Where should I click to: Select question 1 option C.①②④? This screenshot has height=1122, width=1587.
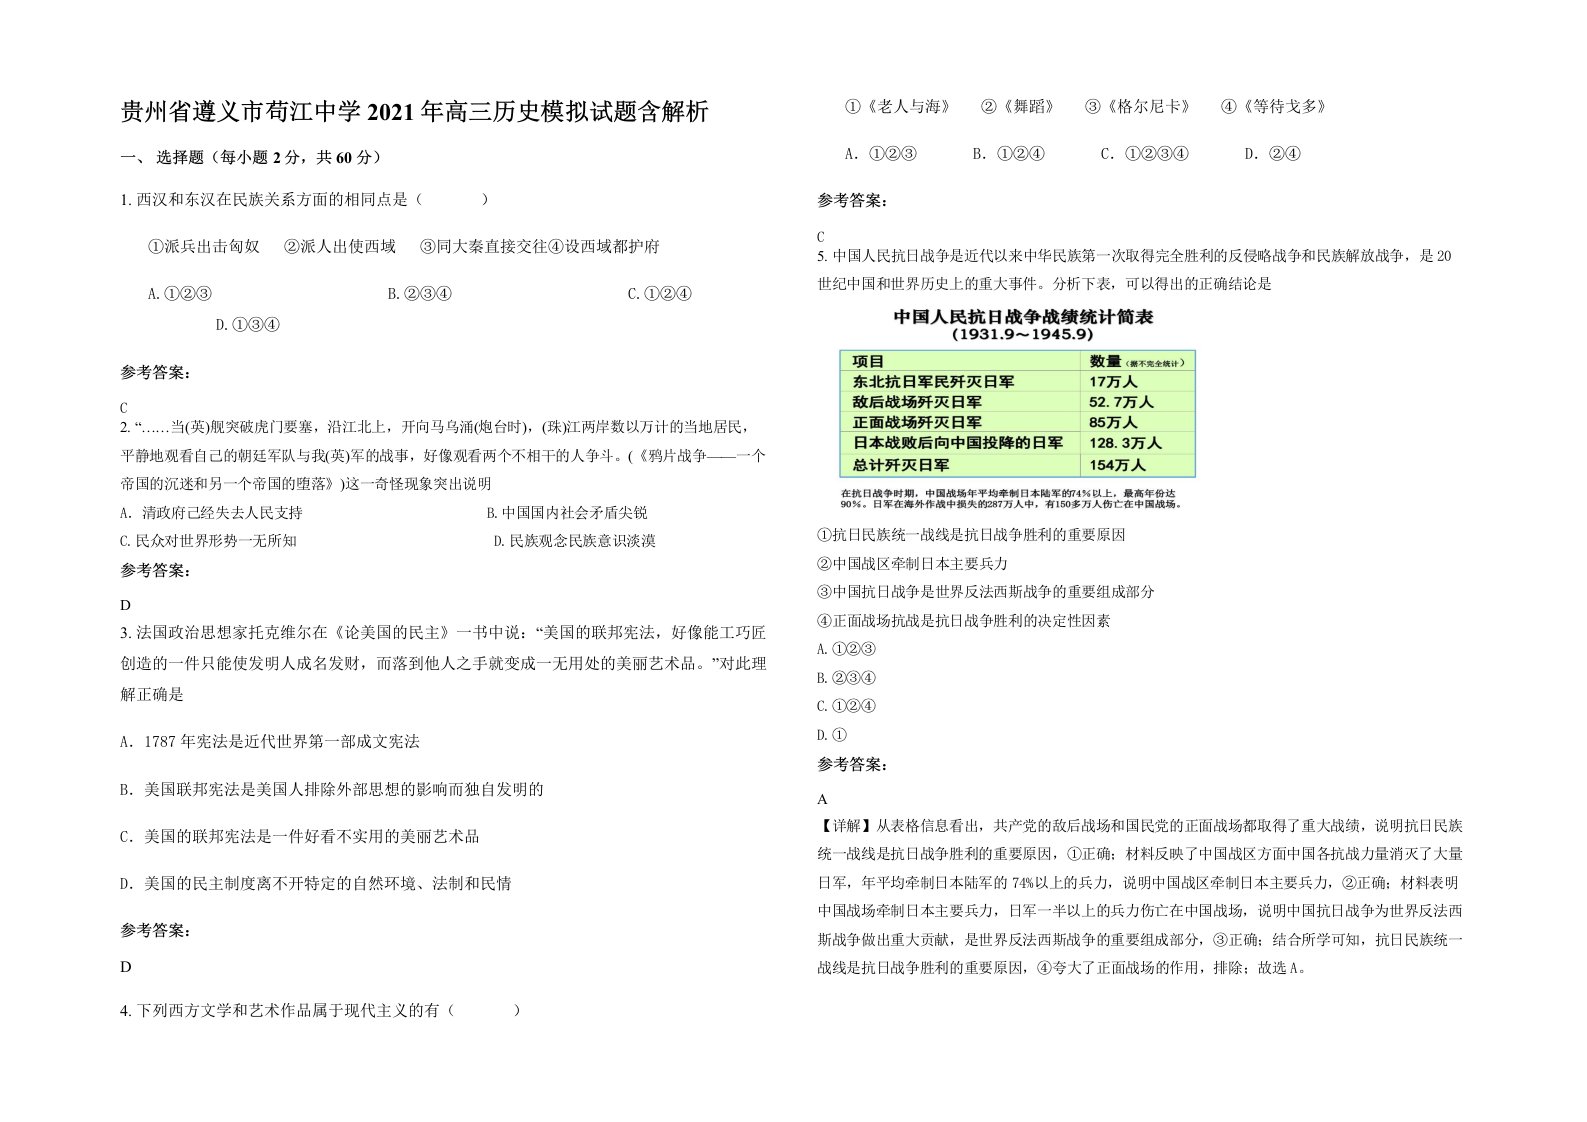pyautogui.click(x=660, y=294)
